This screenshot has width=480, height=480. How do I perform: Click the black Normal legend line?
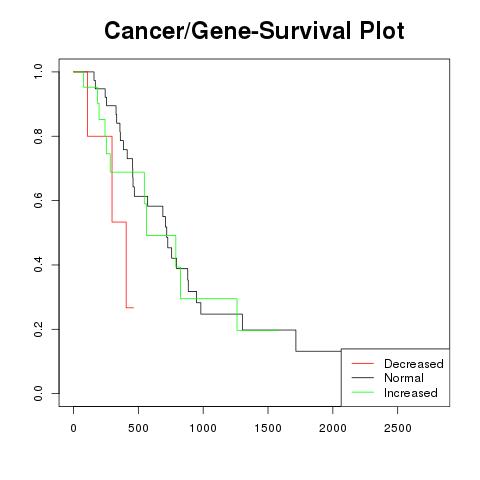click(363, 378)
